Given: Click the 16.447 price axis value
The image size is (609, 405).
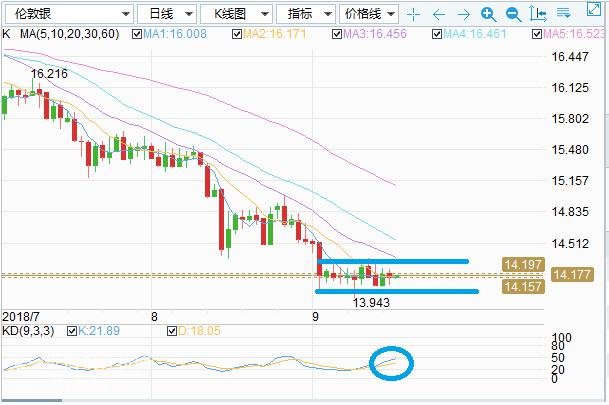Looking at the screenshot, I should click(x=570, y=57).
